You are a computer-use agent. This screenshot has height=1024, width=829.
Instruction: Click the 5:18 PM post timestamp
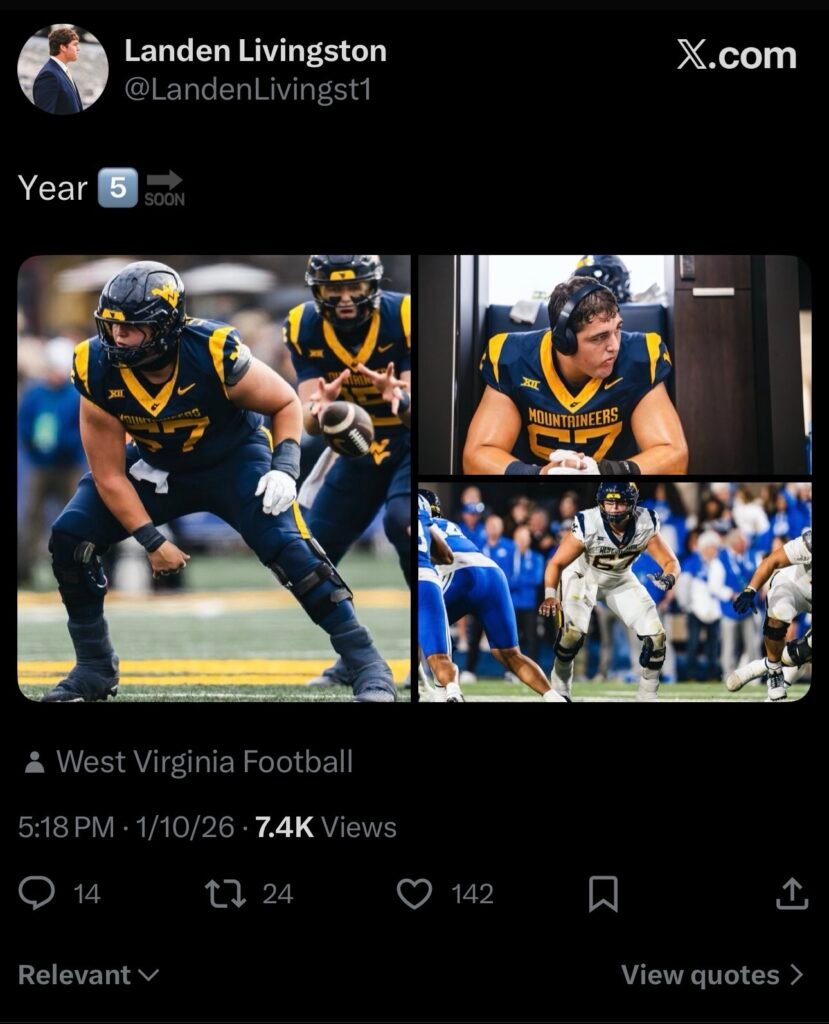(67, 828)
